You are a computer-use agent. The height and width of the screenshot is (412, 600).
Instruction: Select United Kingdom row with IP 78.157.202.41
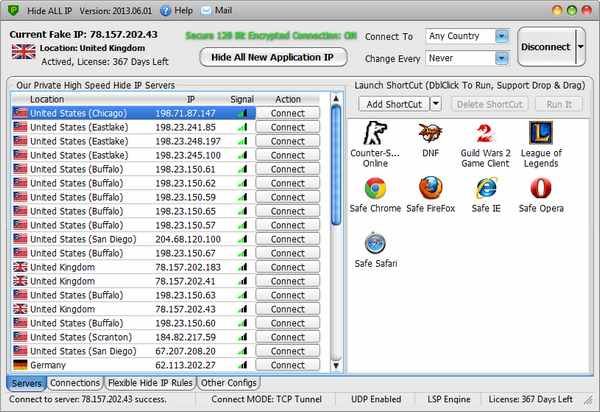pos(133,281)
